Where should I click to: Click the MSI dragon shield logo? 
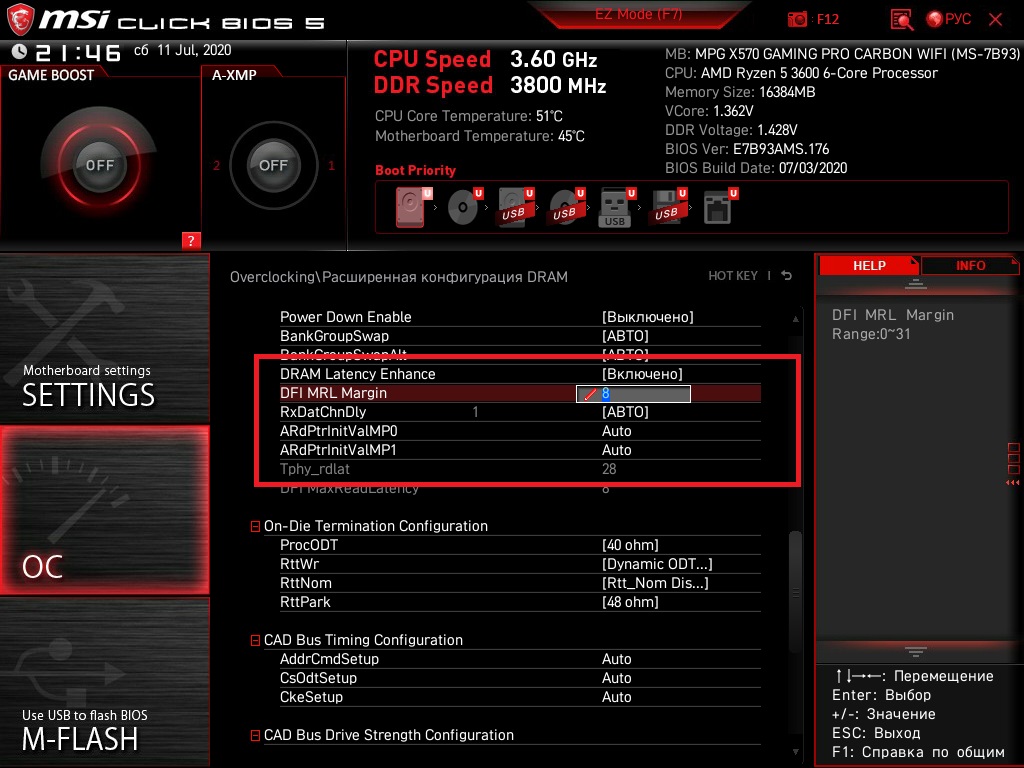(x=20, y=20)
